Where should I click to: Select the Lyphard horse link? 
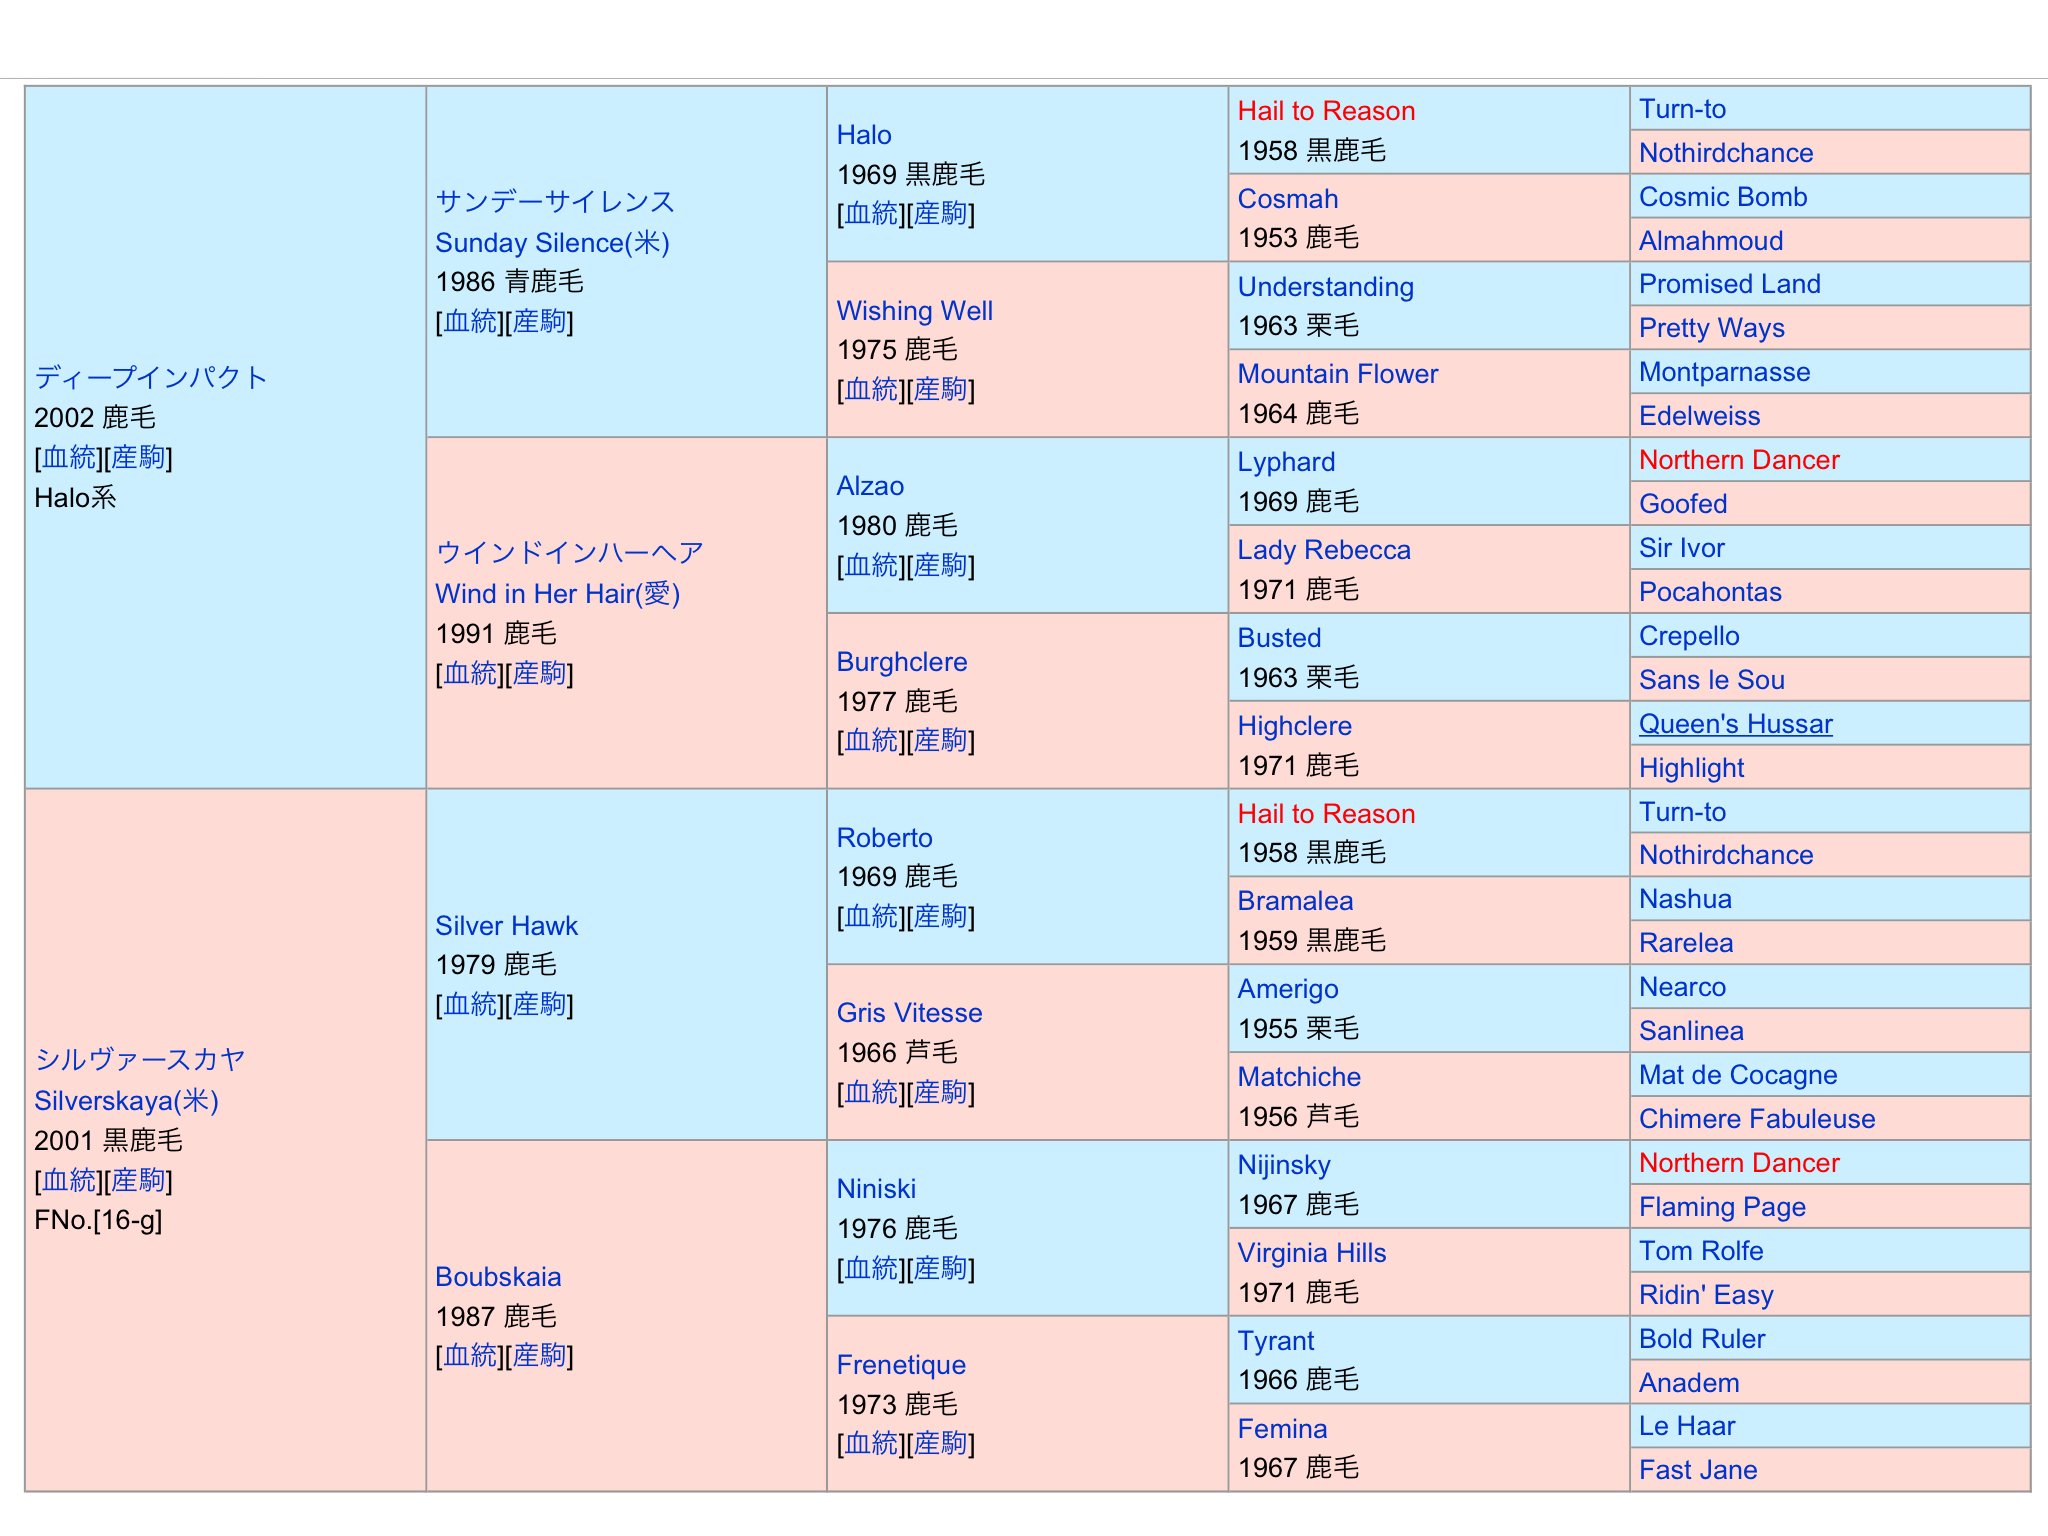click(x=1286, y=461)
